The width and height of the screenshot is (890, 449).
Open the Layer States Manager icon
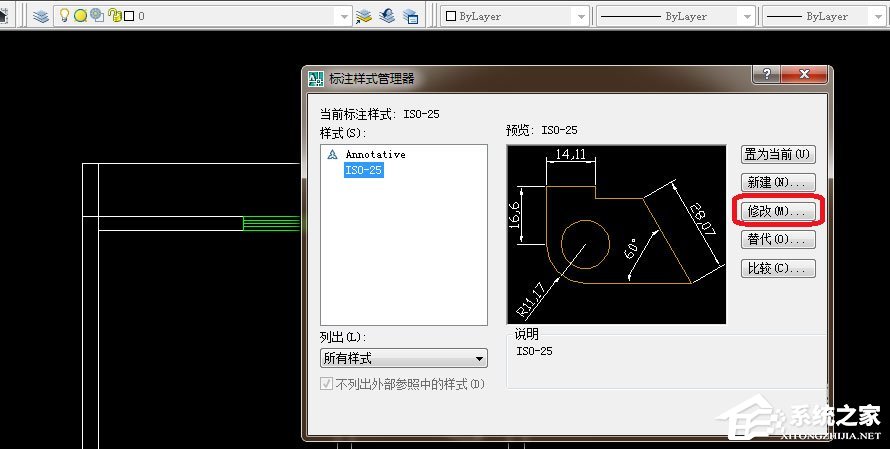pos(410,16)
